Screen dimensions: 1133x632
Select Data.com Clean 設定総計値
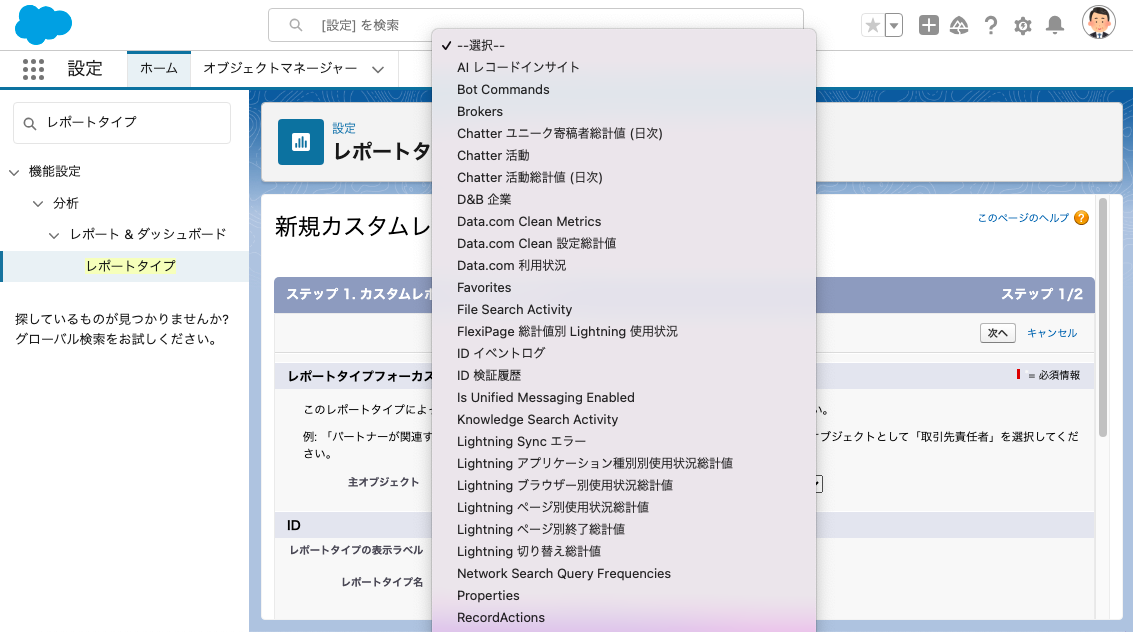click(624, 243)
